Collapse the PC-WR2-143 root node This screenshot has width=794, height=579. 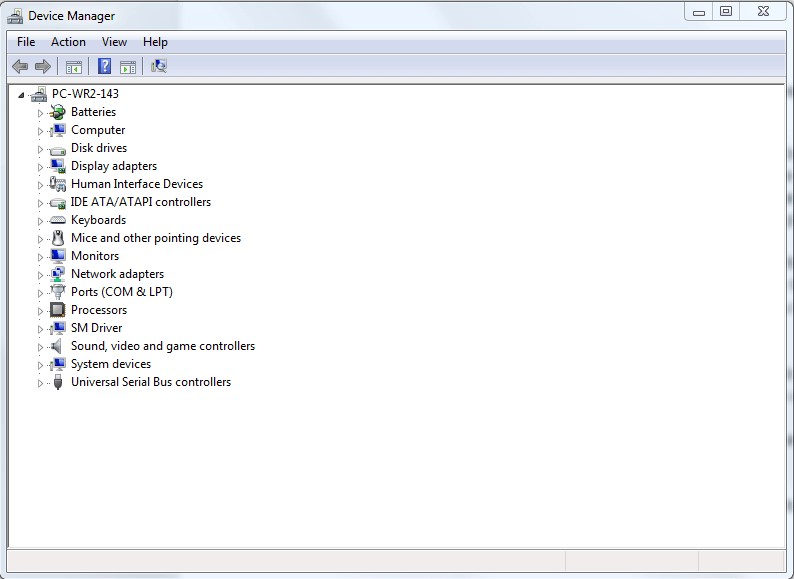pos(21,95)
